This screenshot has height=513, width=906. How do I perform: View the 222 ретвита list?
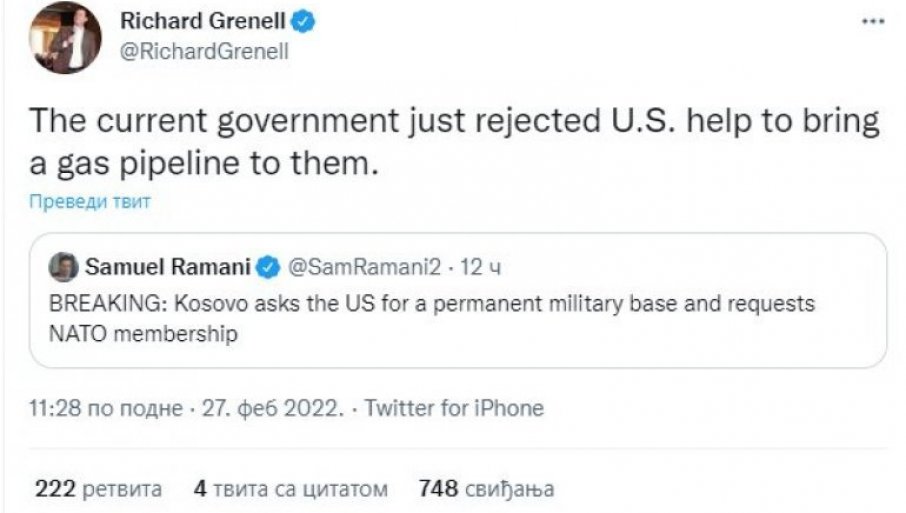[x=99, y=489]
